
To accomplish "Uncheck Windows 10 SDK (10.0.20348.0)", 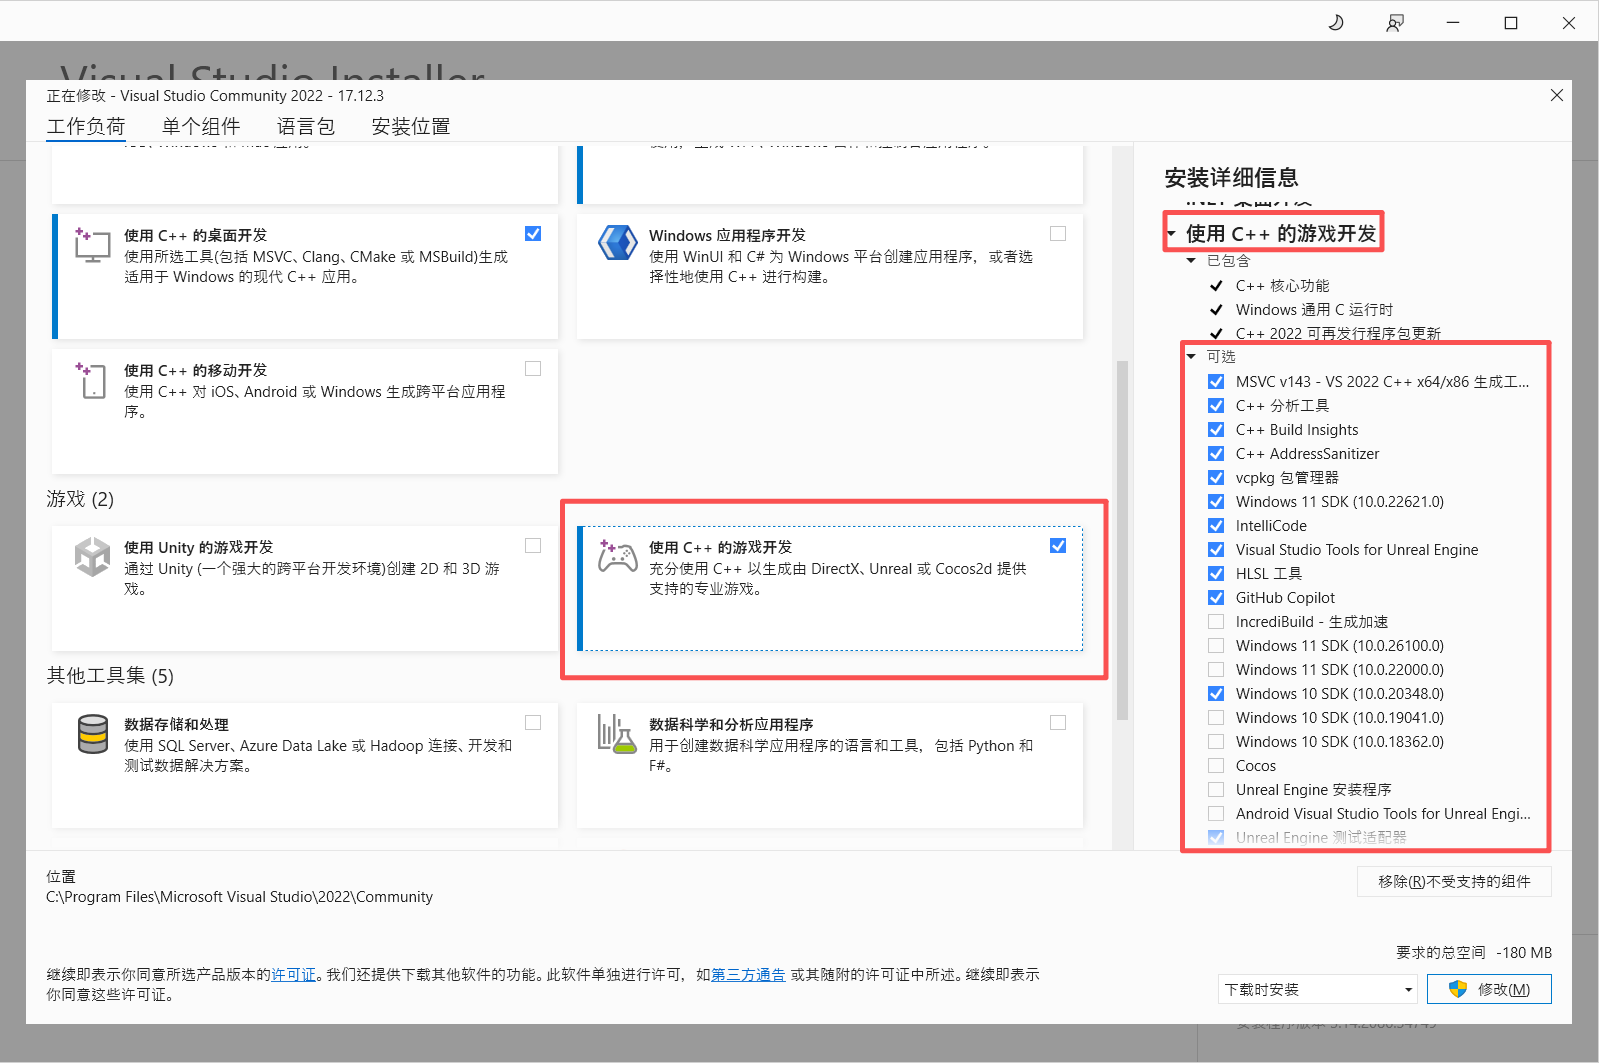I will (x=1216, y=693).
